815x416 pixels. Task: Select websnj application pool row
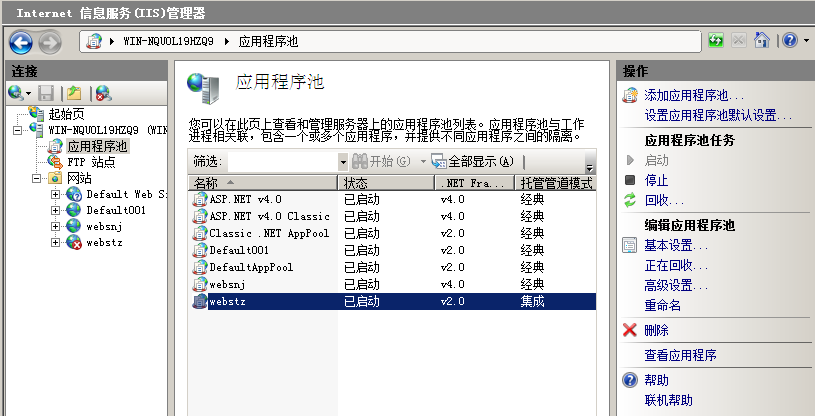pos(392,284)
